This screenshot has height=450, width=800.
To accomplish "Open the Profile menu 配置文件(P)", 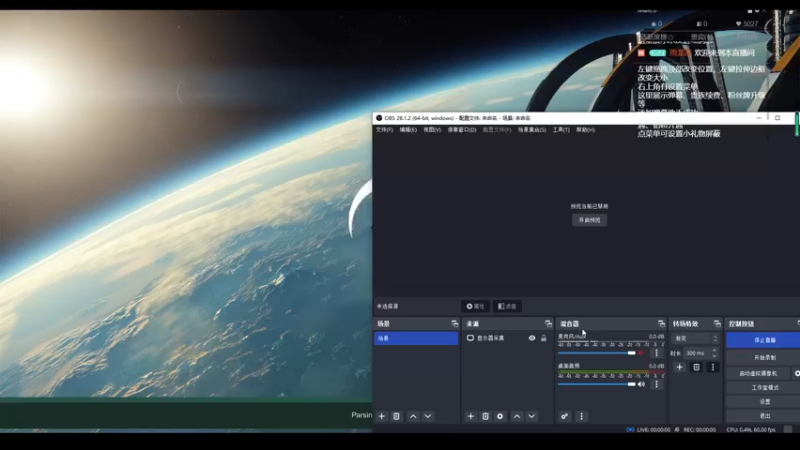I will coord(497,130).
